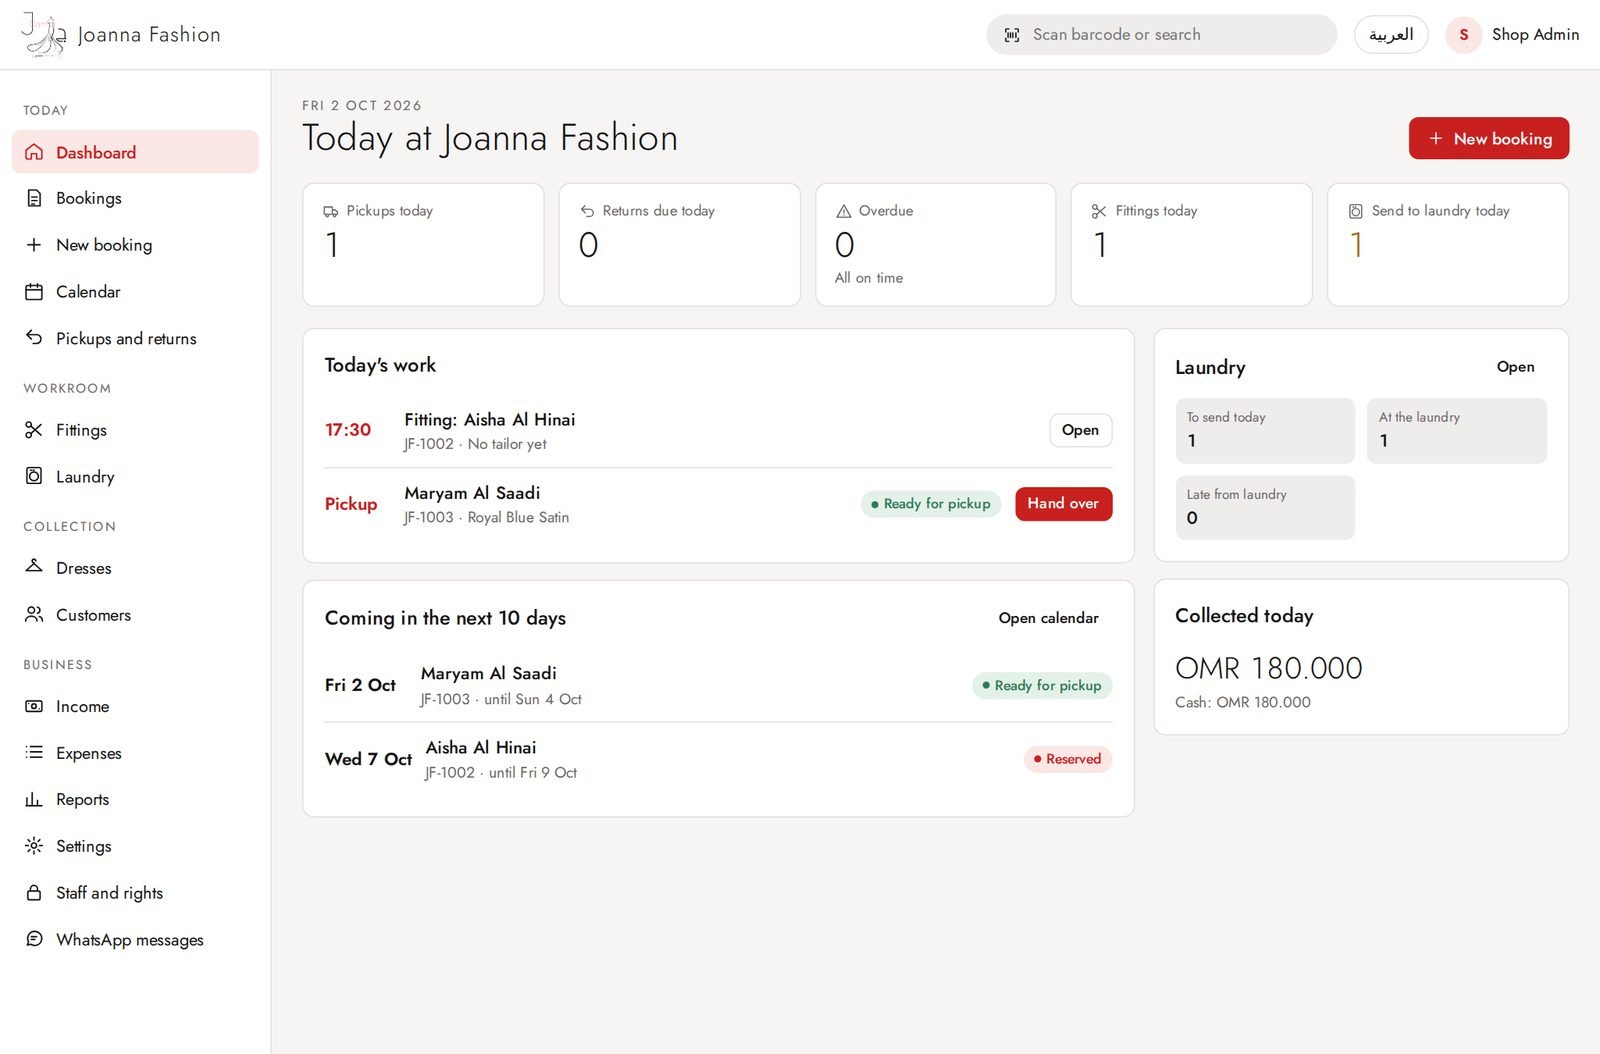The width and height of the screenshot is (1600, 1054).
Task: Focus the Scan barcode or search field
Action: tap(1161, 35)
